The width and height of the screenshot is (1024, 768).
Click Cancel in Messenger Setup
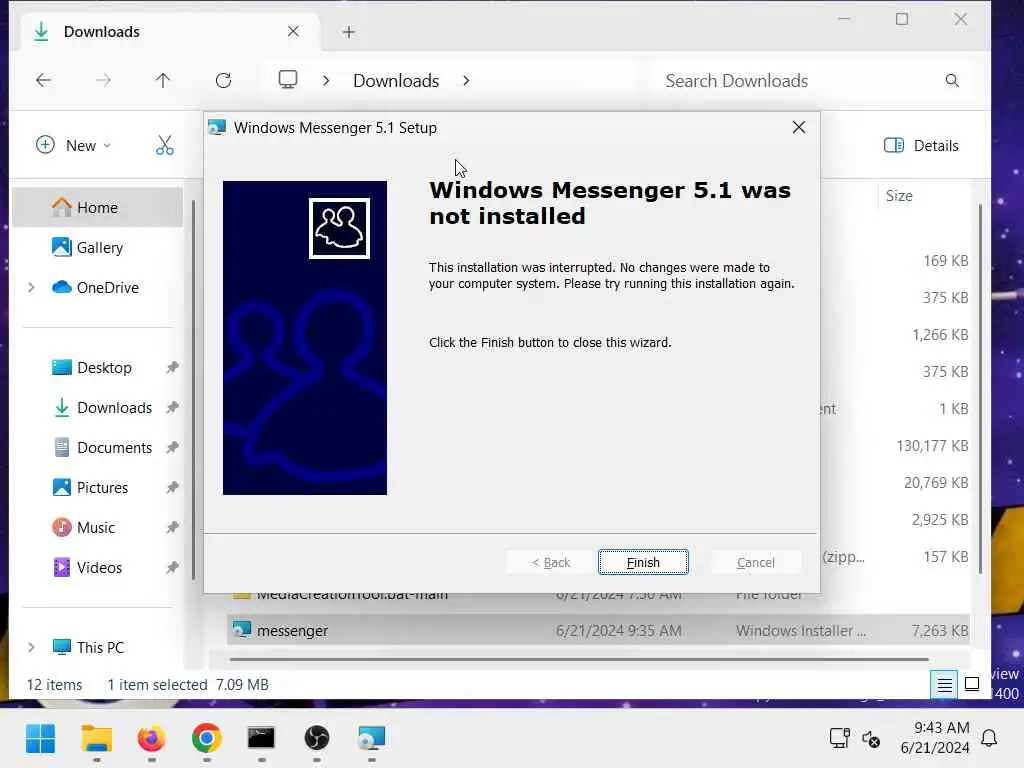[x=756, y=562]
